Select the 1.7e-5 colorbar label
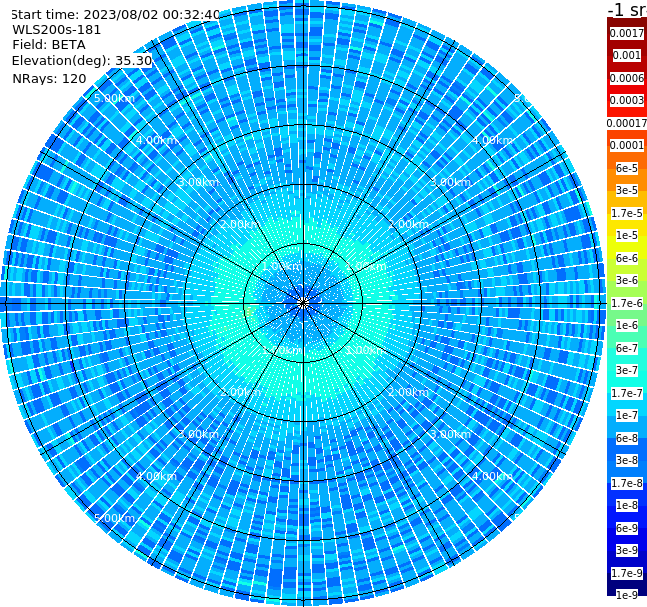647x607 pixels. [x=627, y=213]
